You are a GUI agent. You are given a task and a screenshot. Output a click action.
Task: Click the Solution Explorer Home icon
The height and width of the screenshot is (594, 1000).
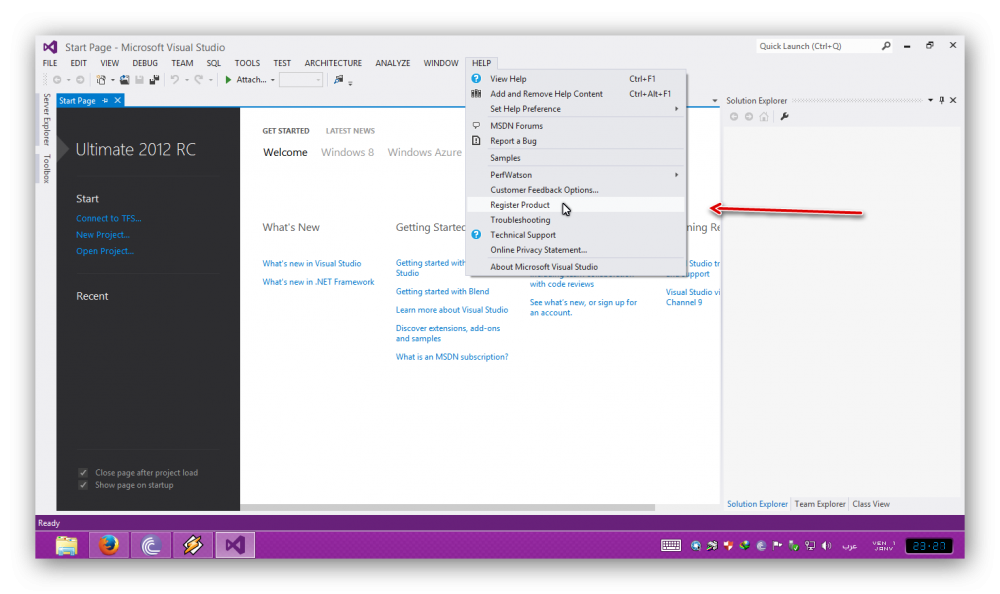pos(764,117)
